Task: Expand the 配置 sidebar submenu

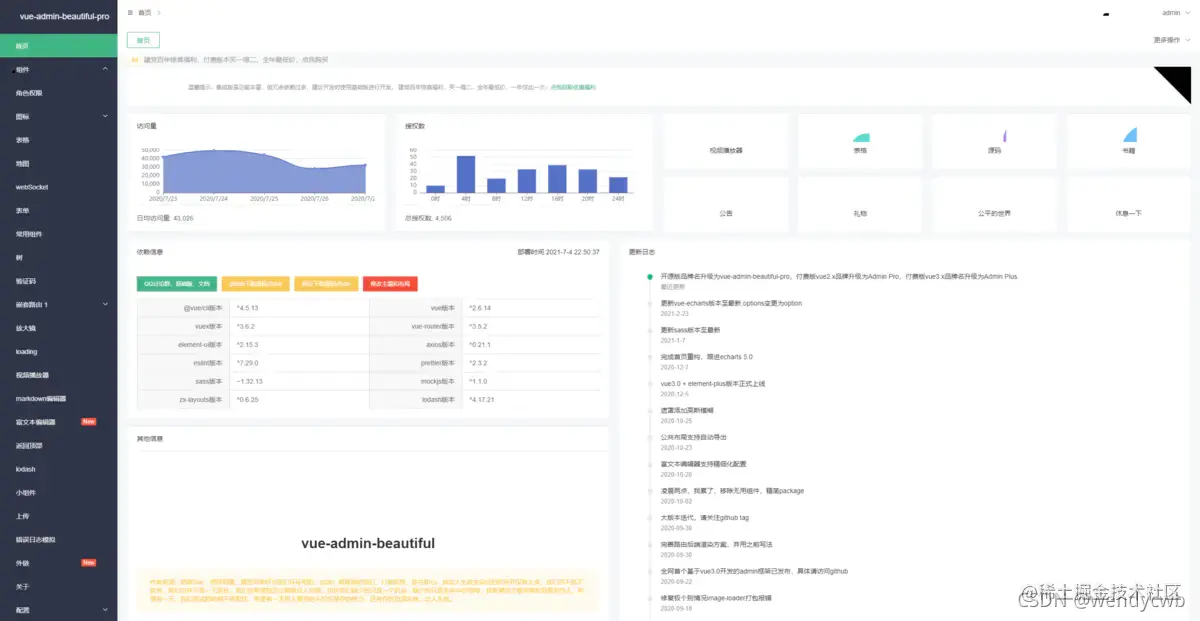Action: [58, 609]
